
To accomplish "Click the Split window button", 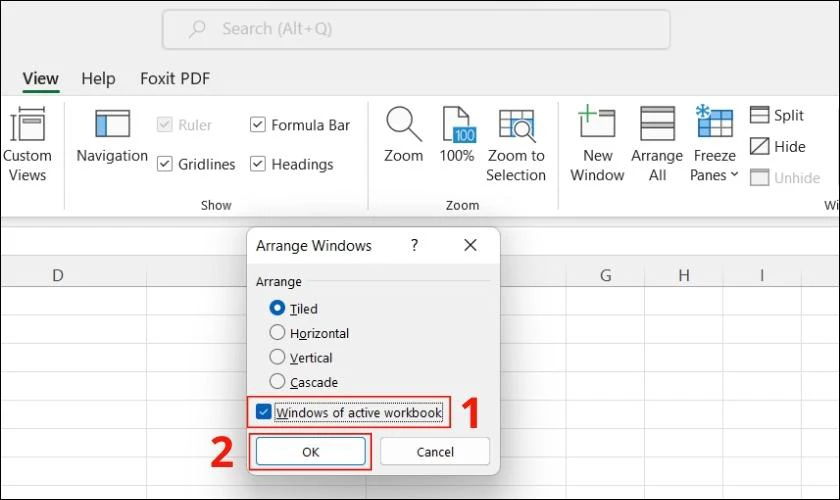I will tap(777, 115).
